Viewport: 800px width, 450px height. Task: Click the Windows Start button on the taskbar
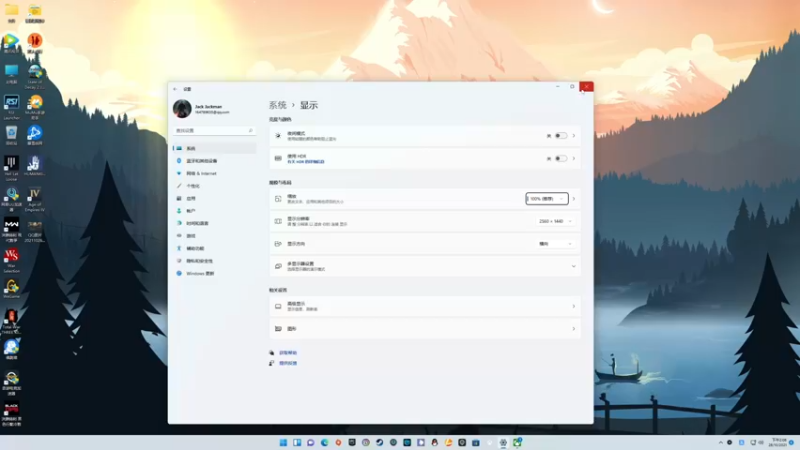pos(283,443)
